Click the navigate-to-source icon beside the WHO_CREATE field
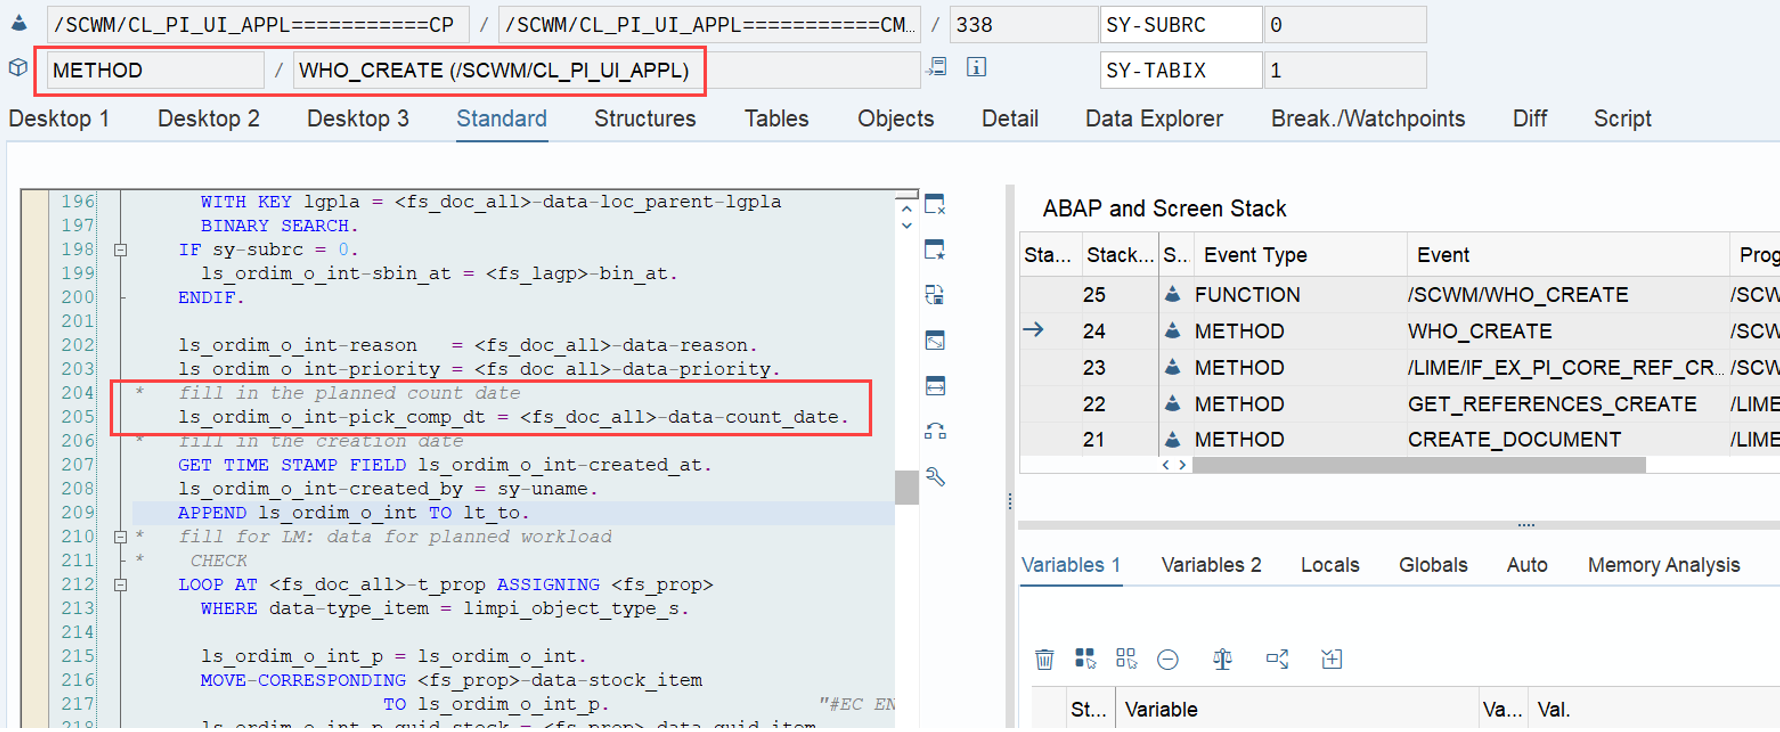 pyautogui.click(x=937, y=67)
